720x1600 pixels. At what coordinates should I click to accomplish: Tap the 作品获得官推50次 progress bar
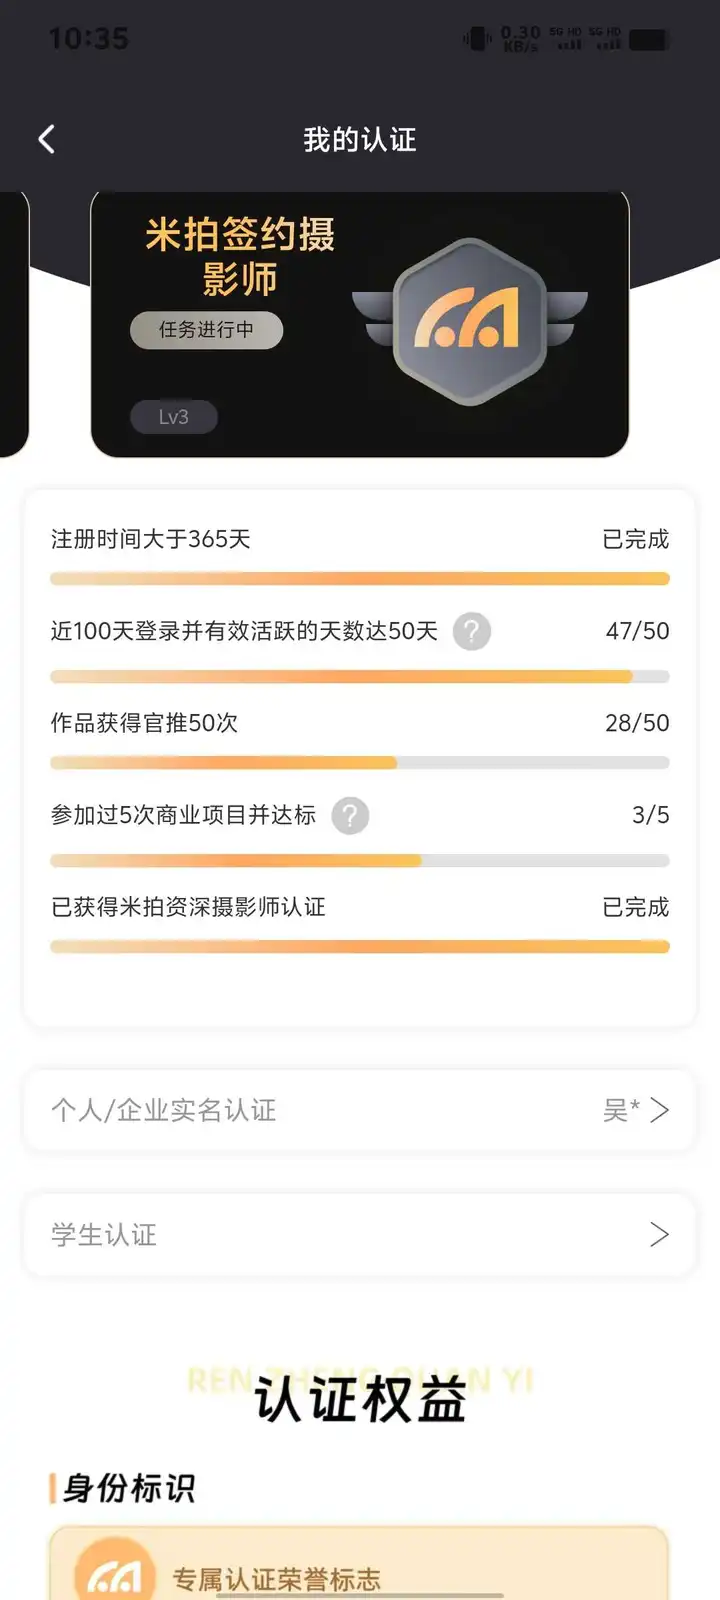(359, 763)
